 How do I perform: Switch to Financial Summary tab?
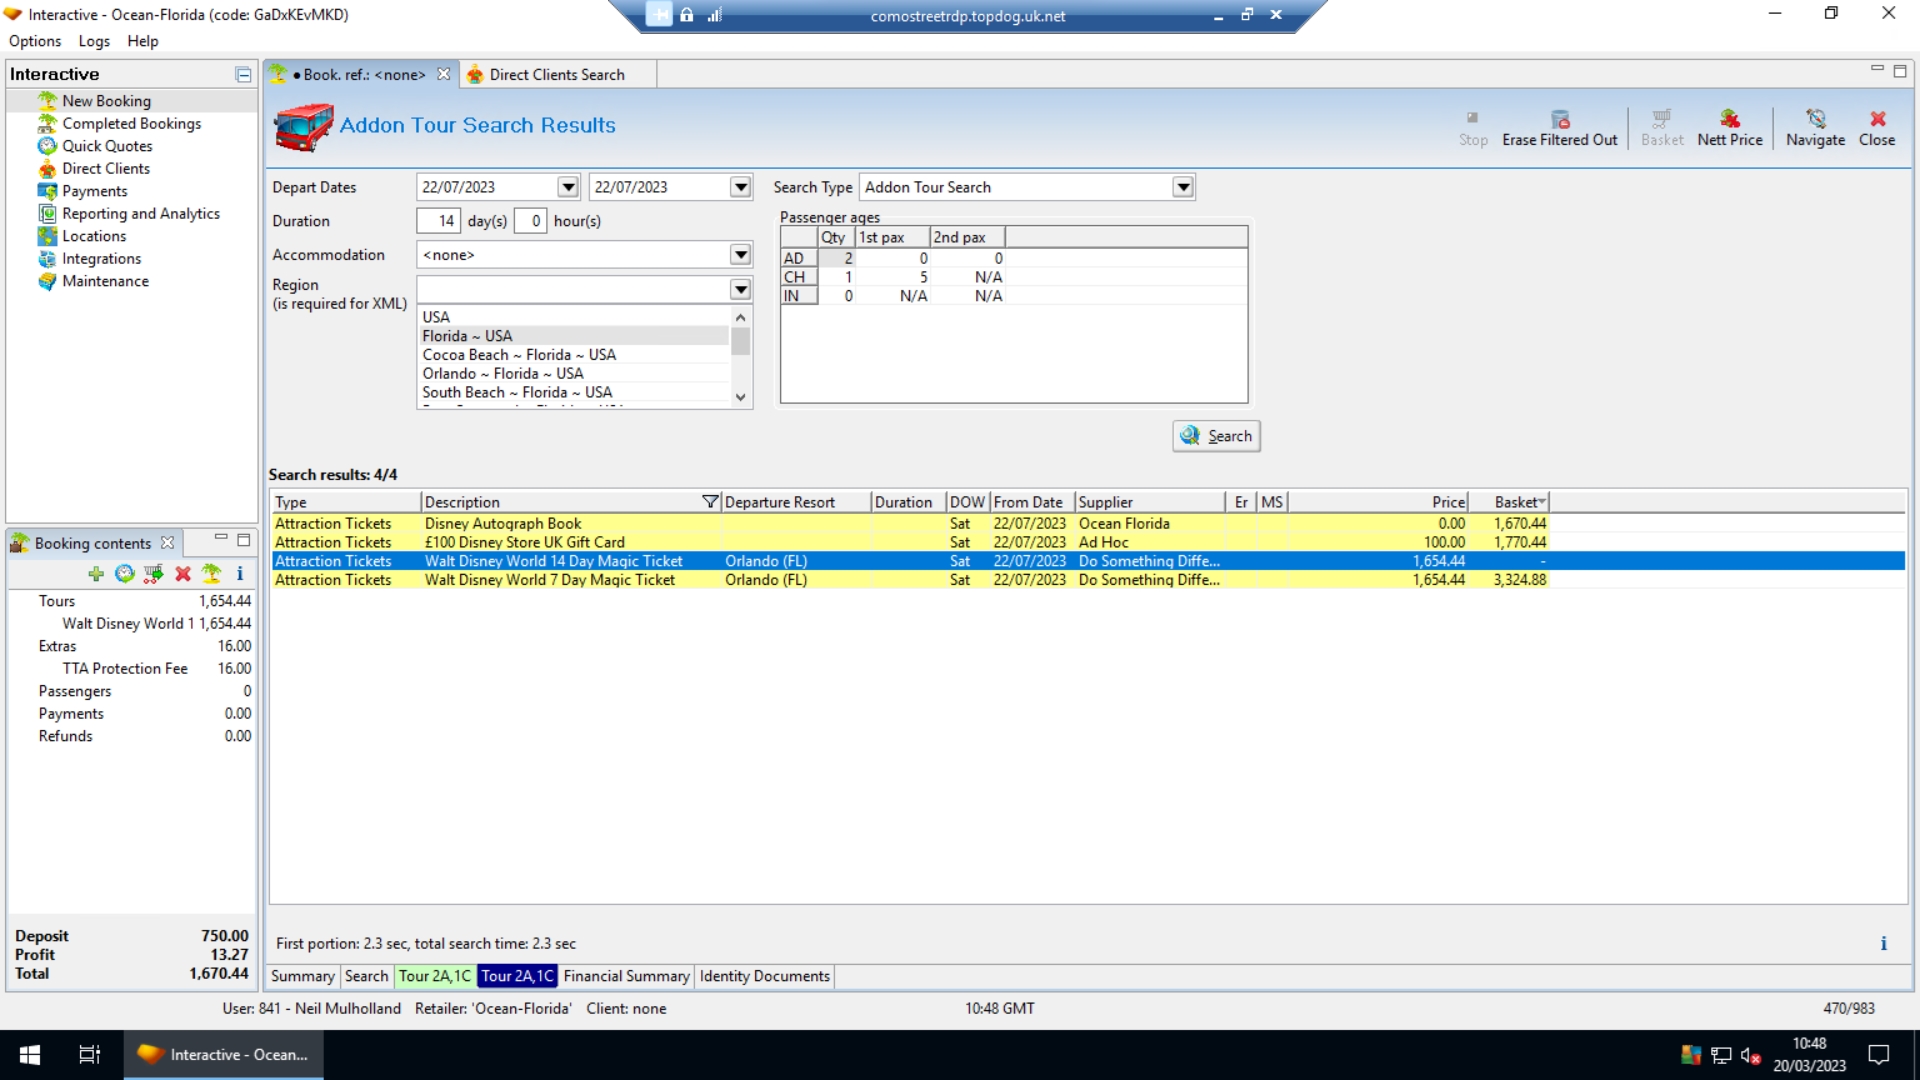click(626, 976)
